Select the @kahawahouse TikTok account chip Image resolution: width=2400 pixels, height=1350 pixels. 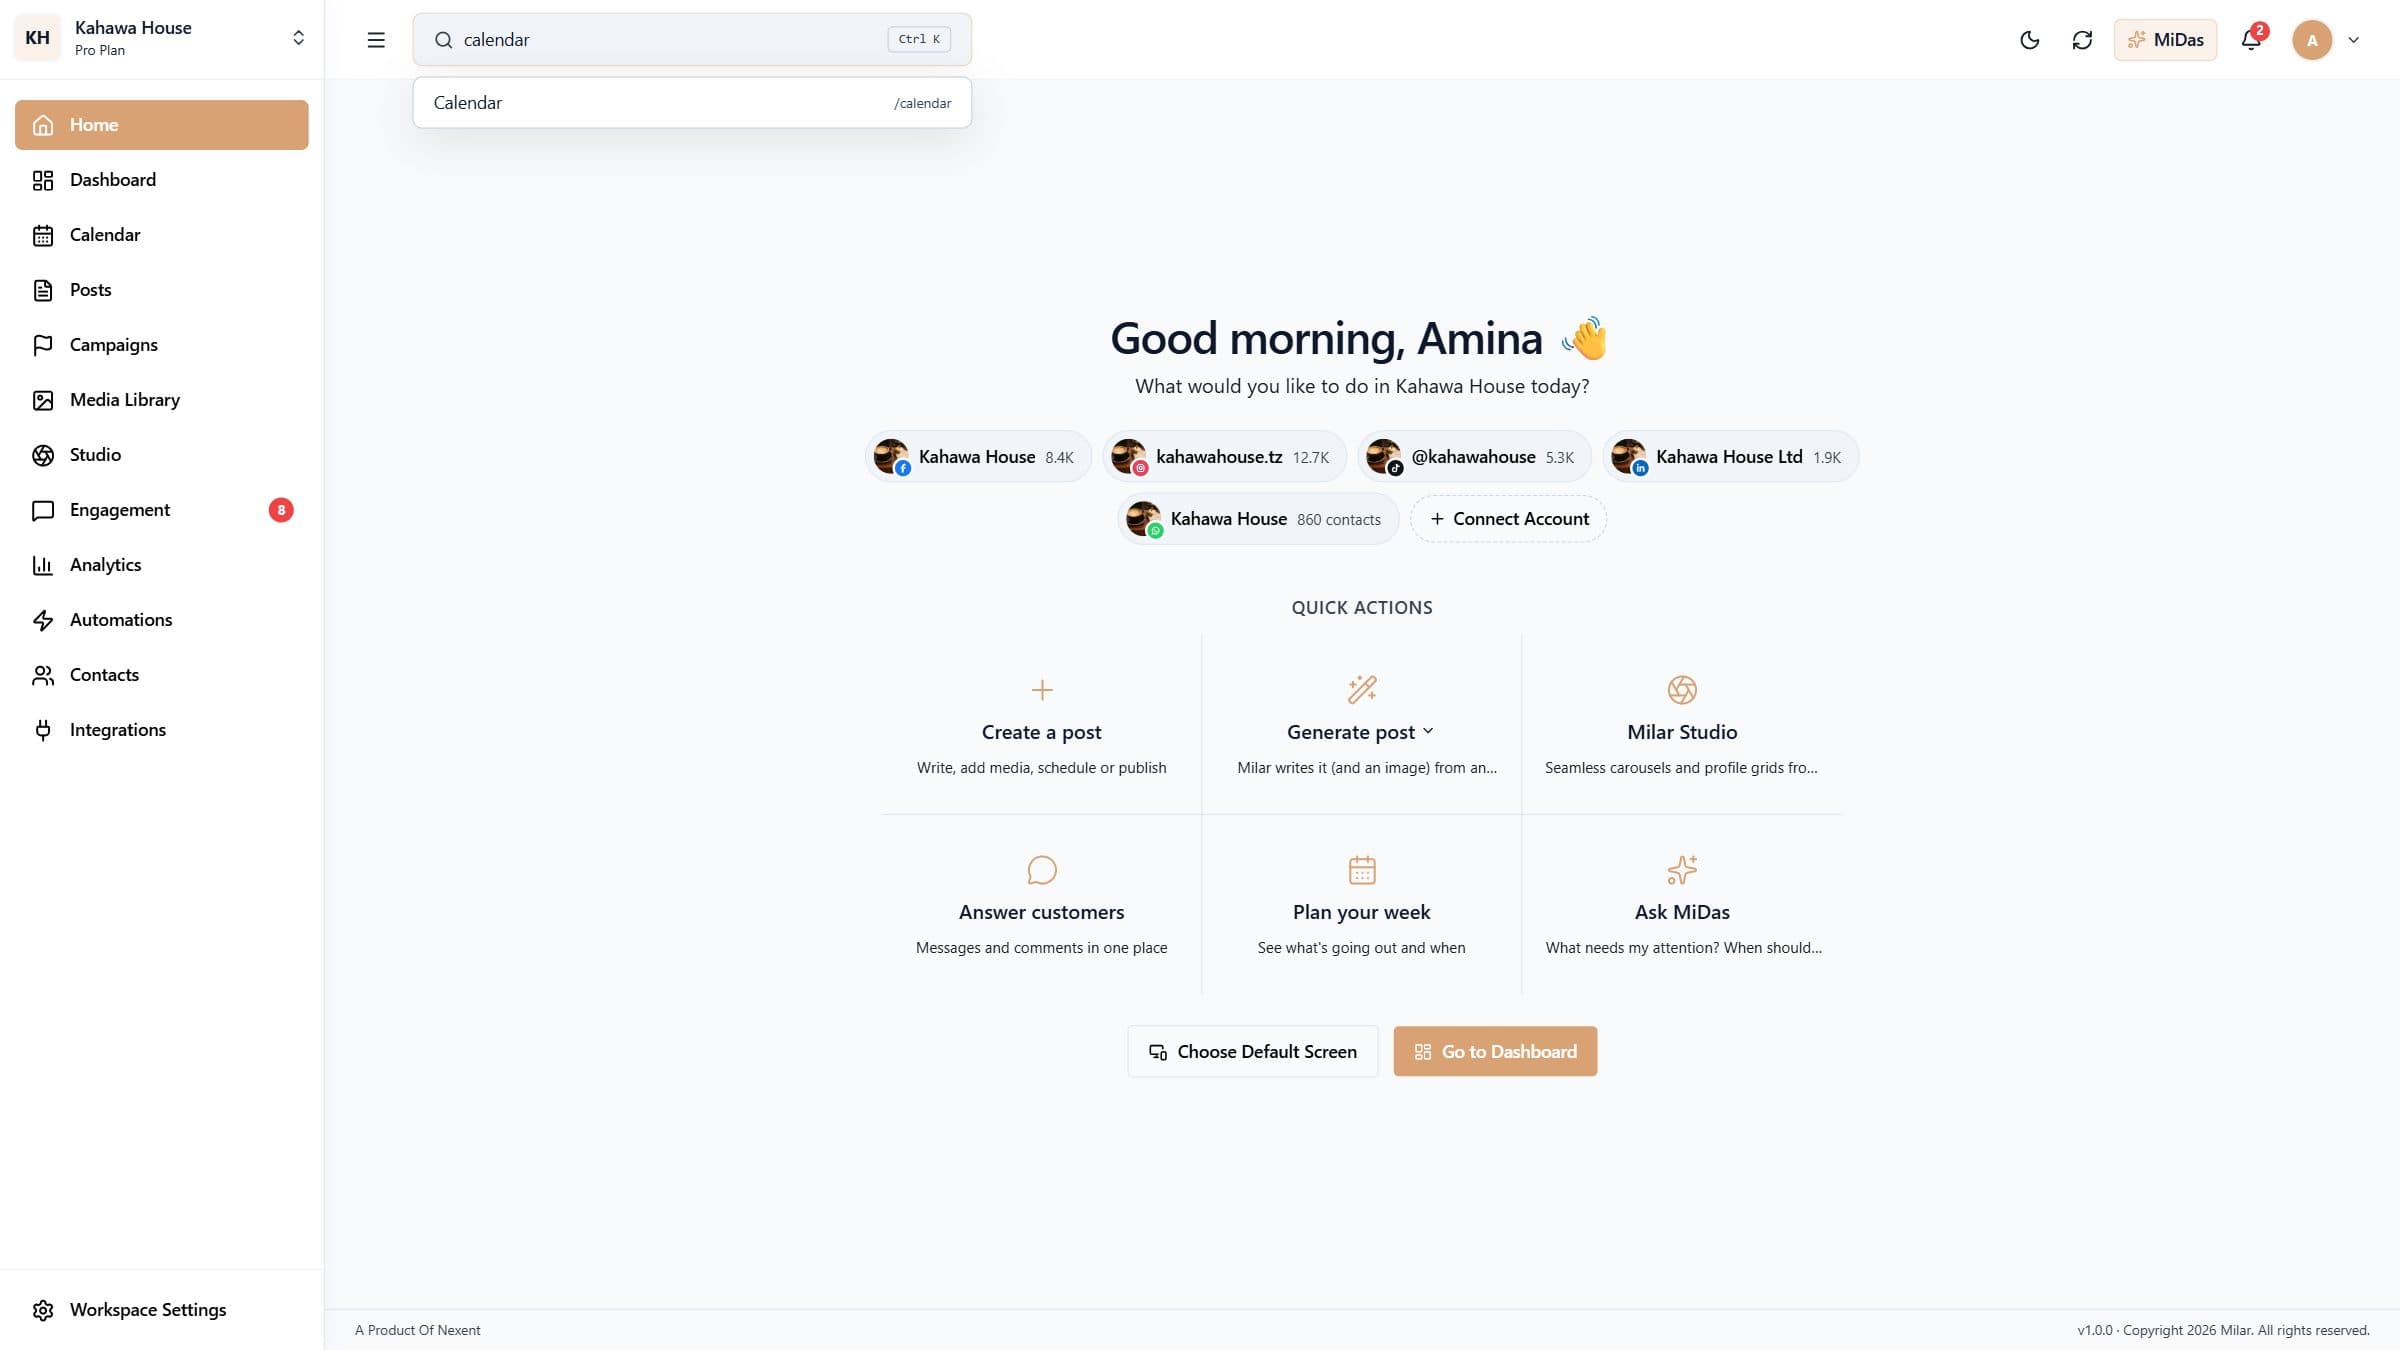[x=1475, y=457]
